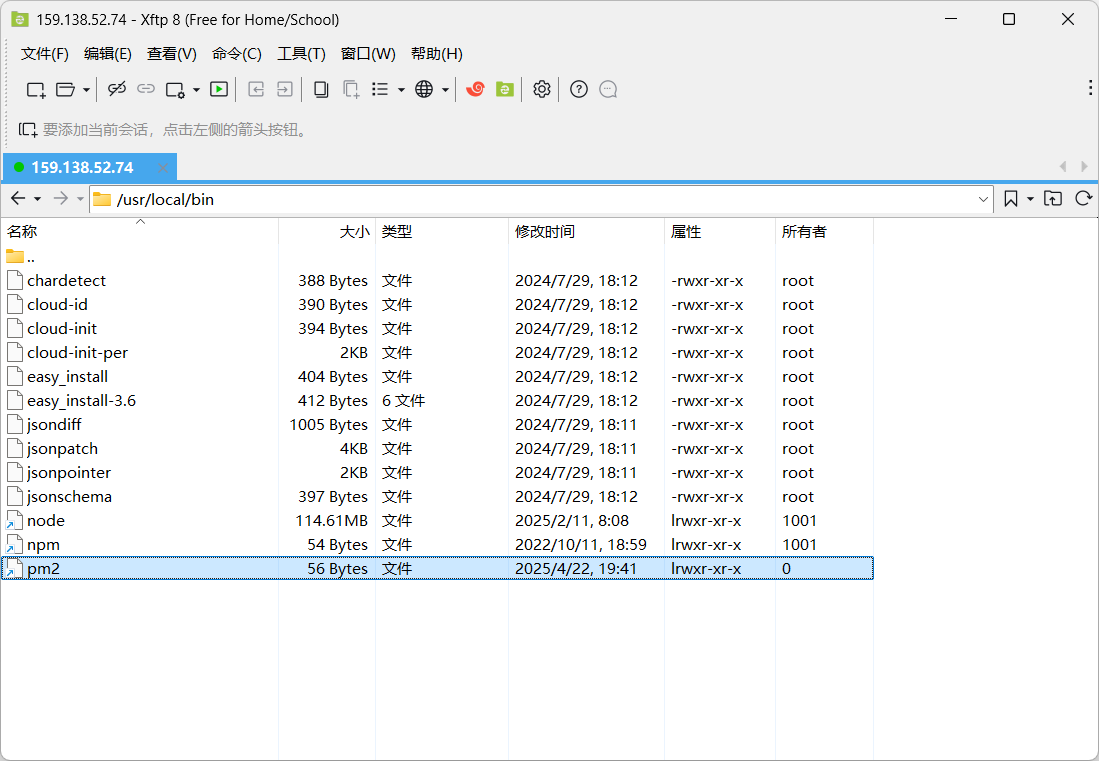Select the chardetect file

[437, 281]
